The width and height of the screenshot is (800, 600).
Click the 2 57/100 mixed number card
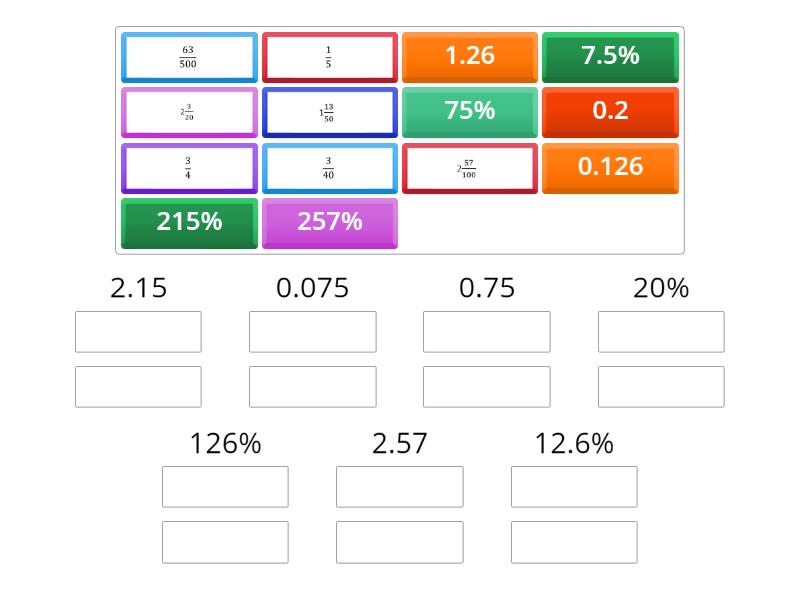(x=470, y=168)
